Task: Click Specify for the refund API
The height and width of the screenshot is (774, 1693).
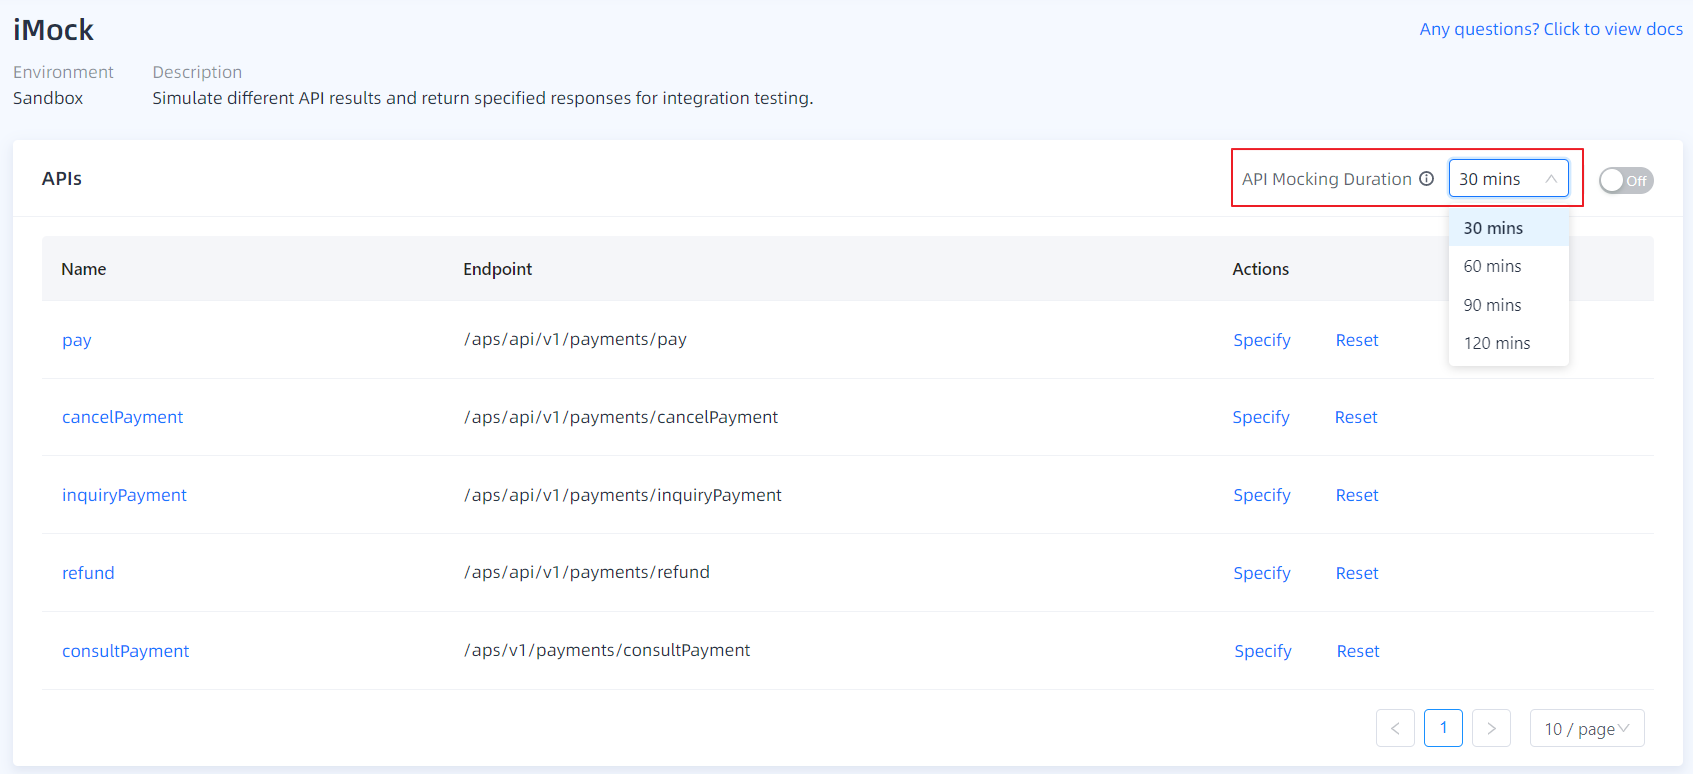Action: pyautogui.click(x=1261, y=573)
